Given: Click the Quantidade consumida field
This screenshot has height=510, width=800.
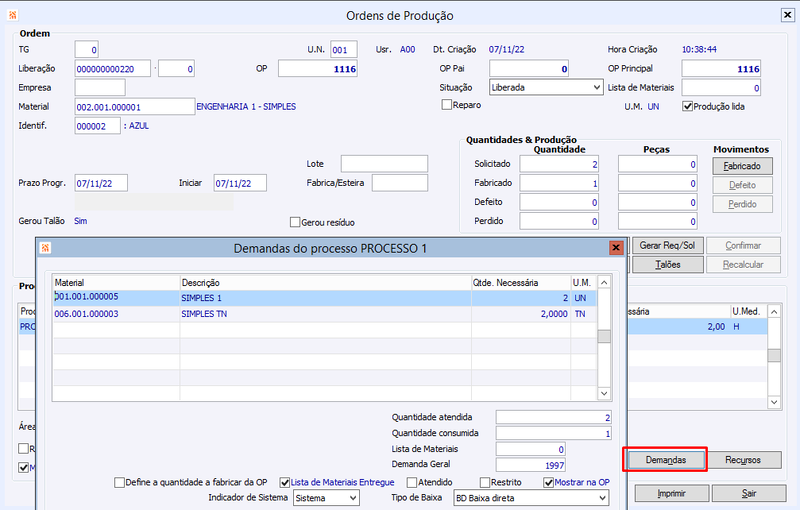Looking at the screenshot, I should point(554,433).
